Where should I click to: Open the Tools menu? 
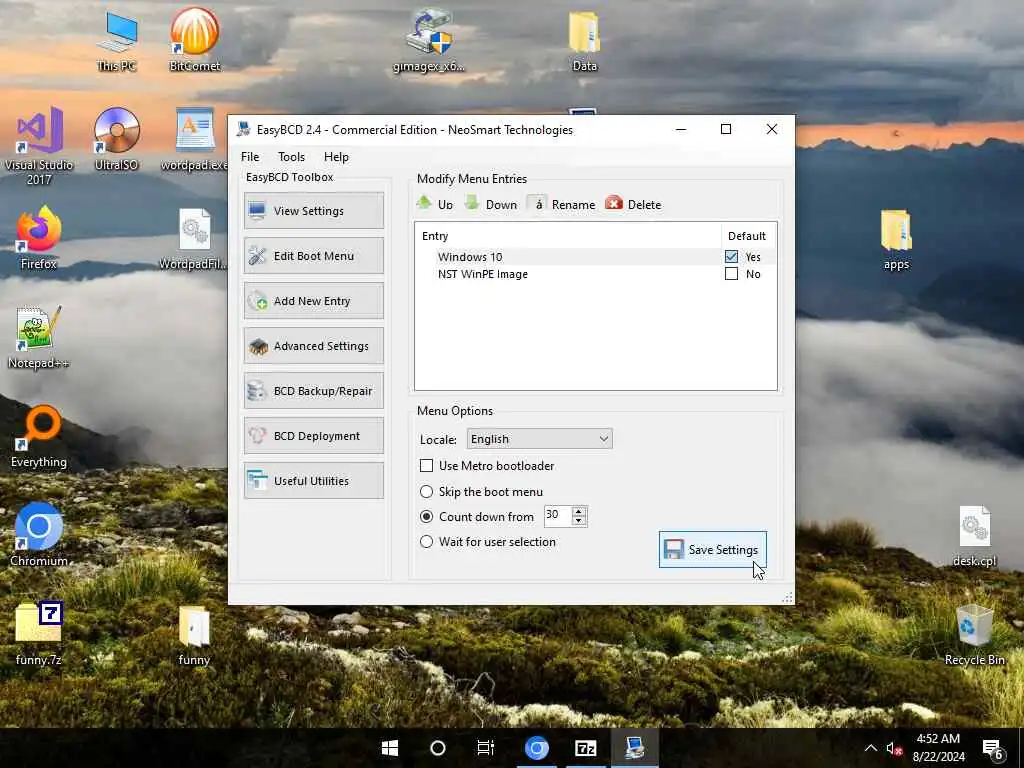coord(291,157)
